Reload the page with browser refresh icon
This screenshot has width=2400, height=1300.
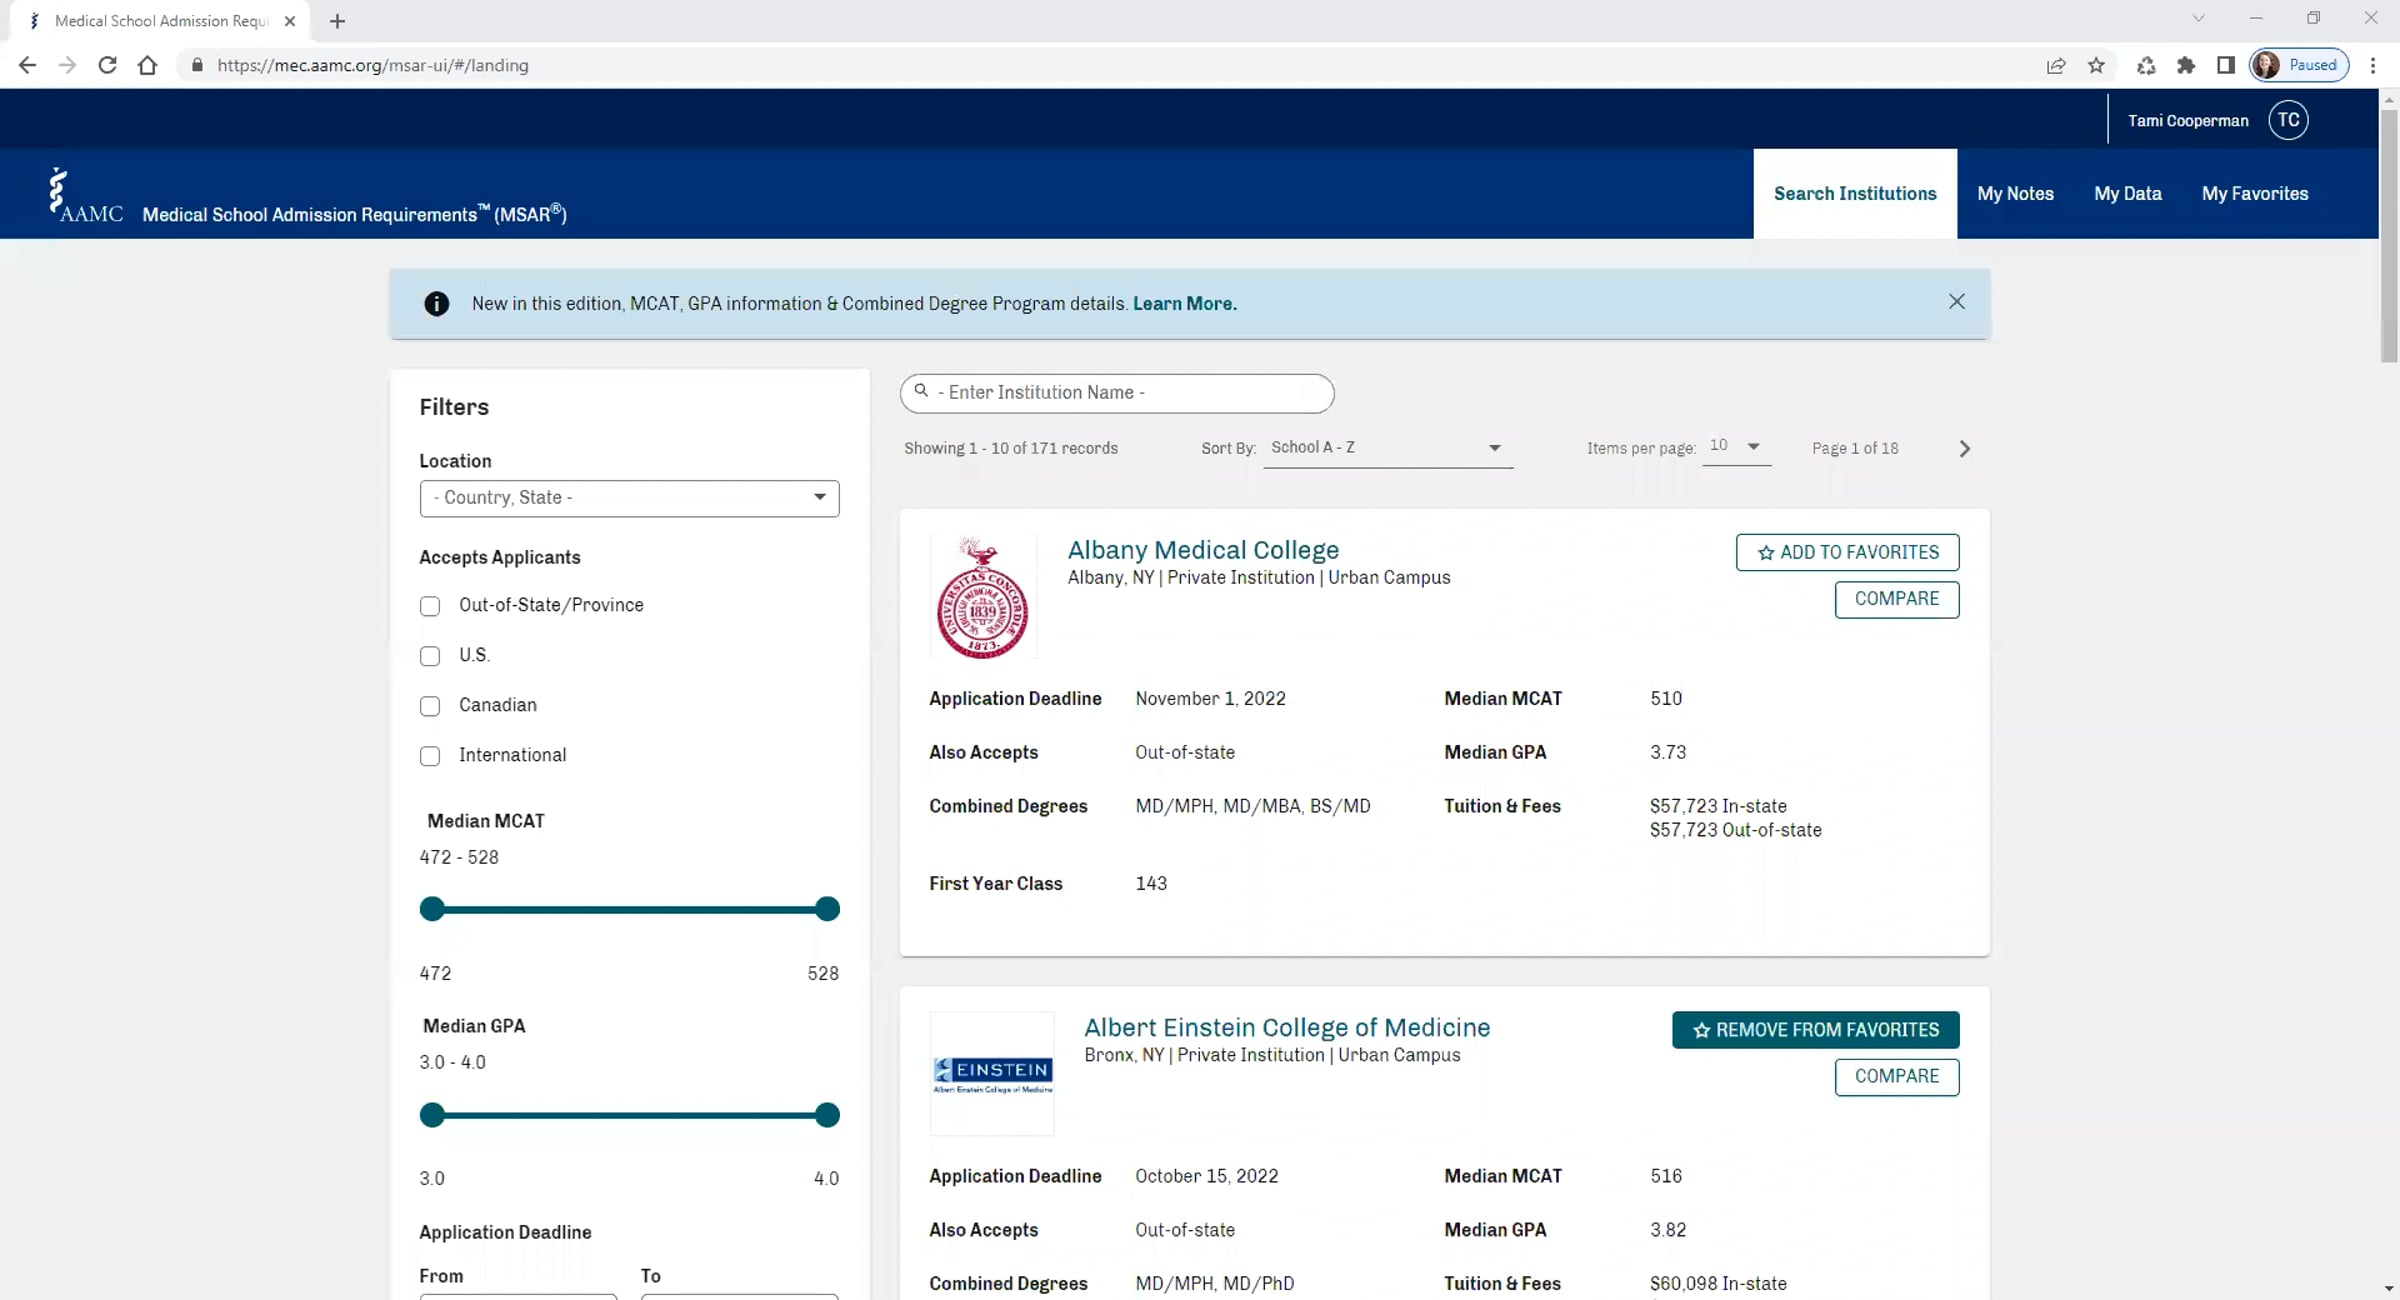pos(107,65)
